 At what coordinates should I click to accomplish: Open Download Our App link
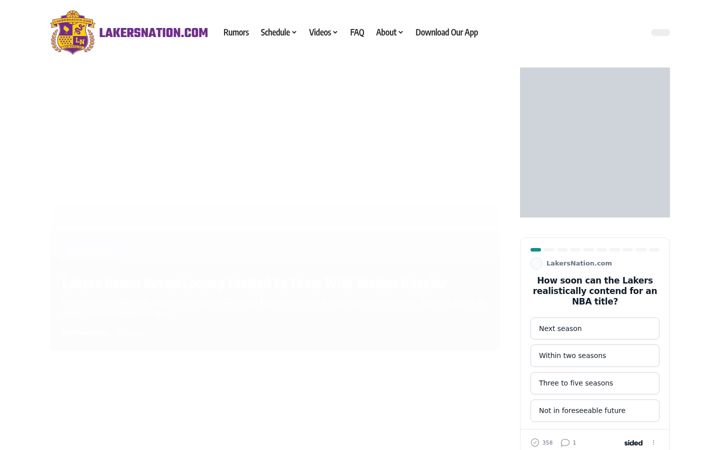pos(446,32)
